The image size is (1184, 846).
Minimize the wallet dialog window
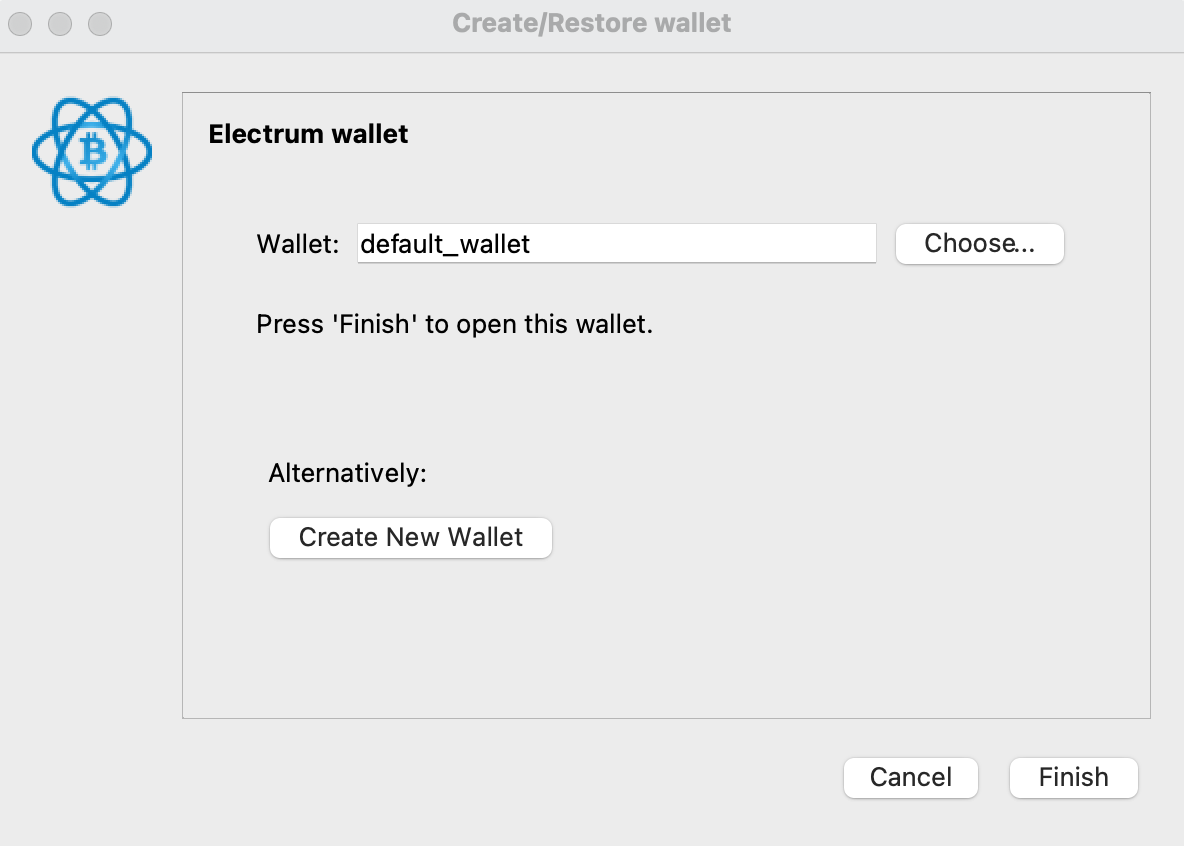click(x=60, y=23)
